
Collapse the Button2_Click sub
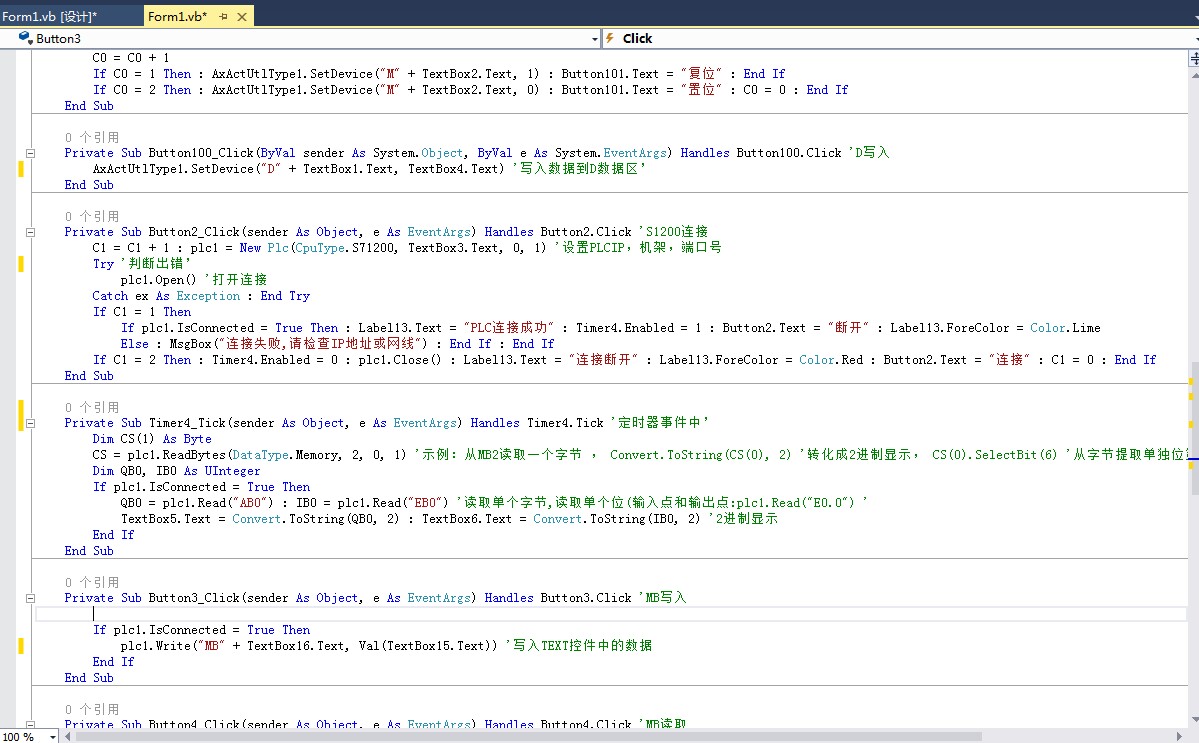(31, 232)
